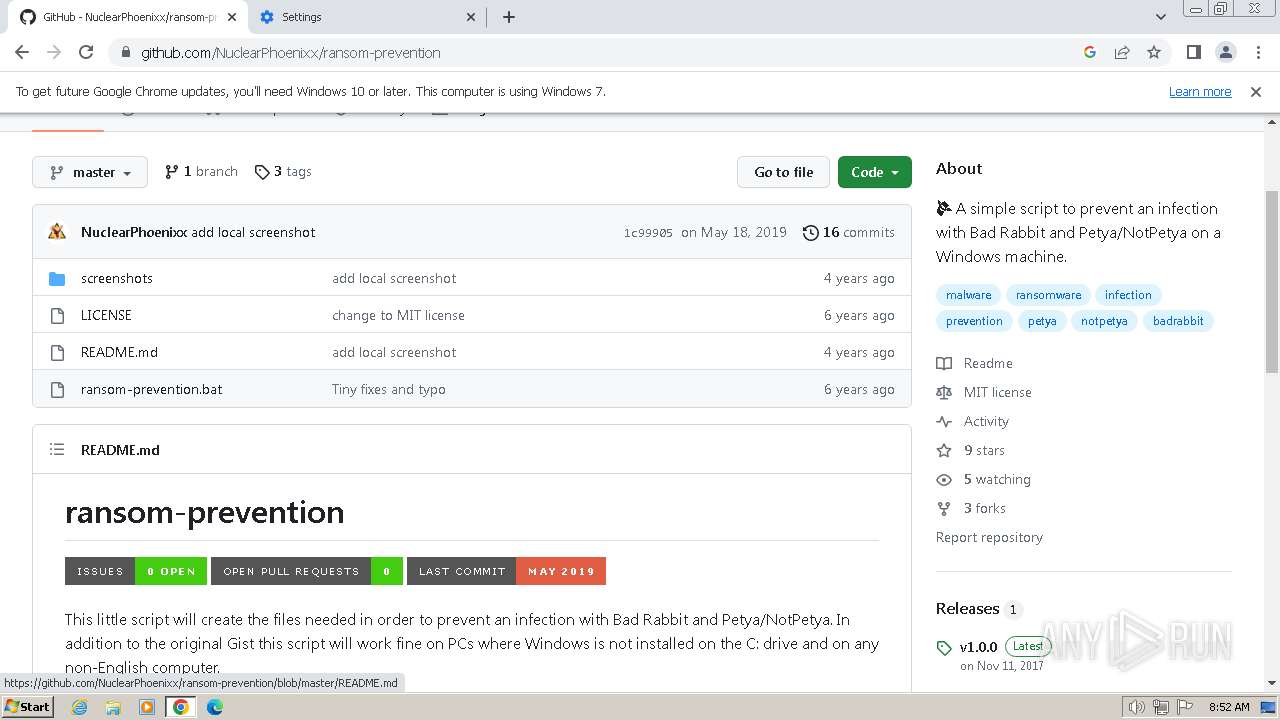Open a new browser tab
This screenshot has height=720, width=1280.
click(x=508, y=17)
